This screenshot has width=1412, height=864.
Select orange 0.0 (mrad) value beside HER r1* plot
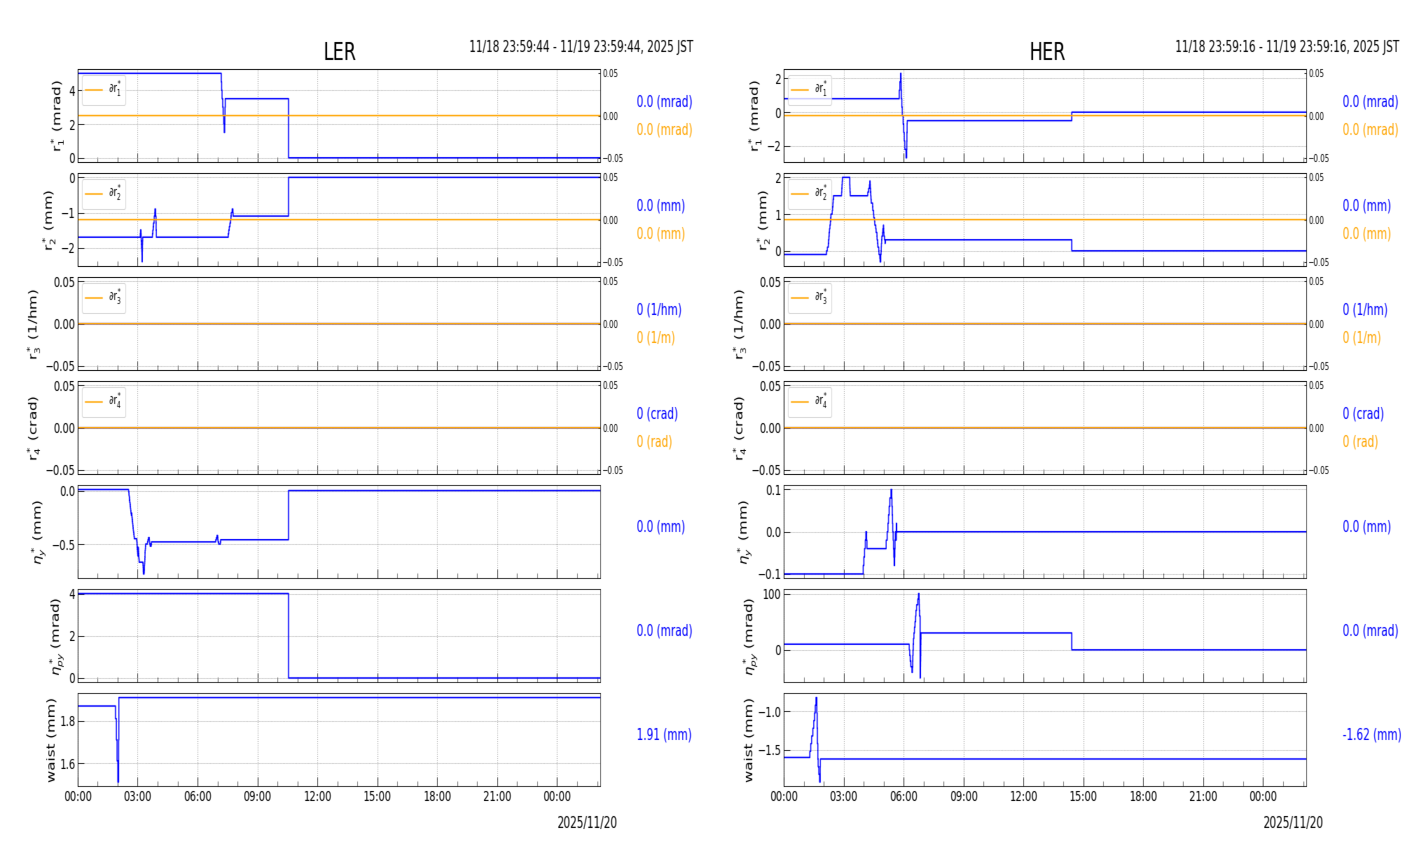(x=1370, y=130)
